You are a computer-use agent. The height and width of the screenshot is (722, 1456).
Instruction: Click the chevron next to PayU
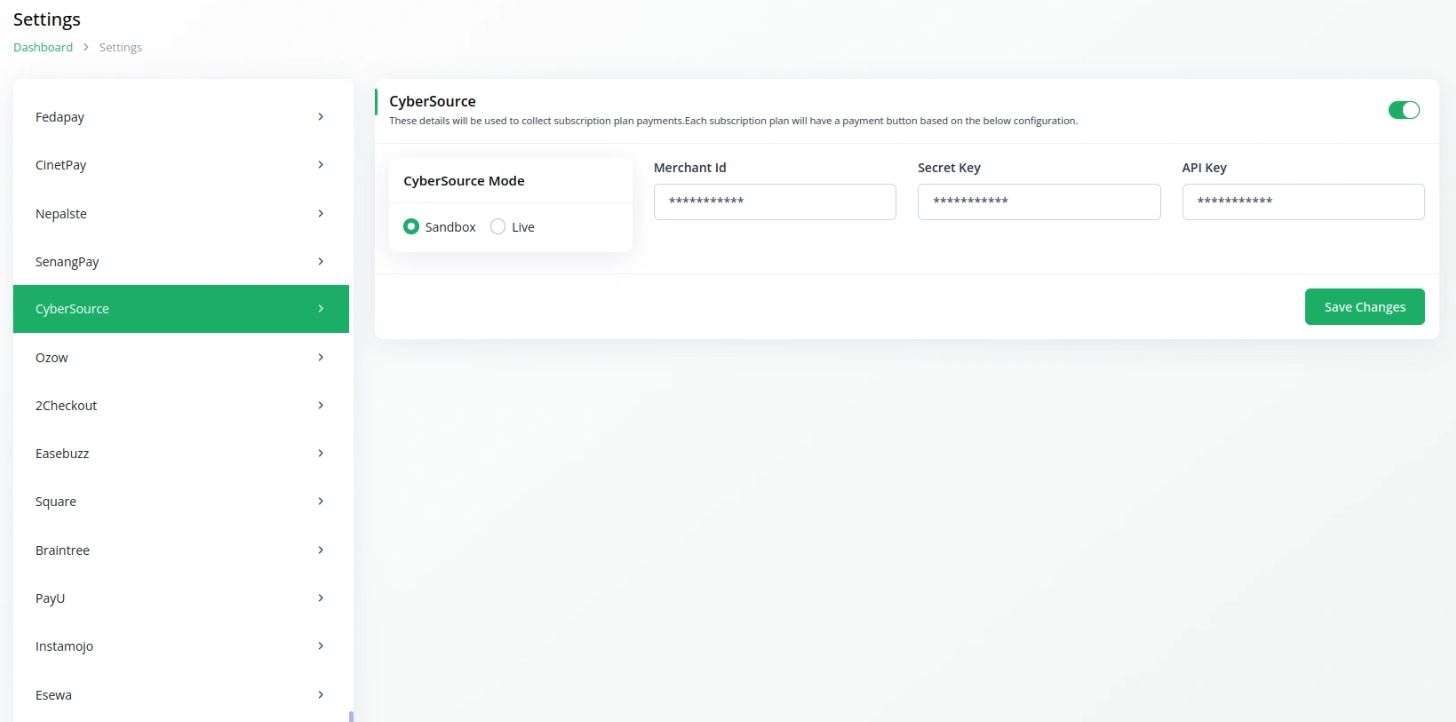(x=321, y=598)
